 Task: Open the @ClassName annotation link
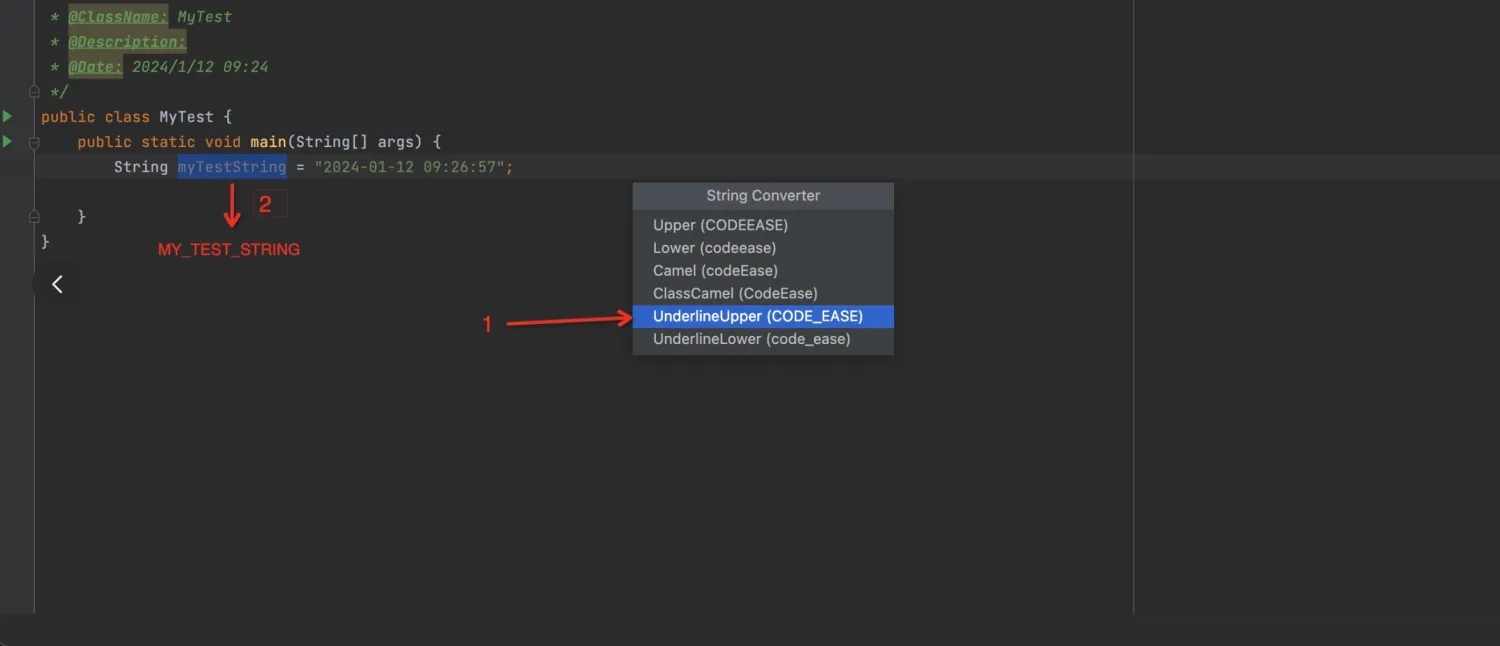[x=117, y=16]
